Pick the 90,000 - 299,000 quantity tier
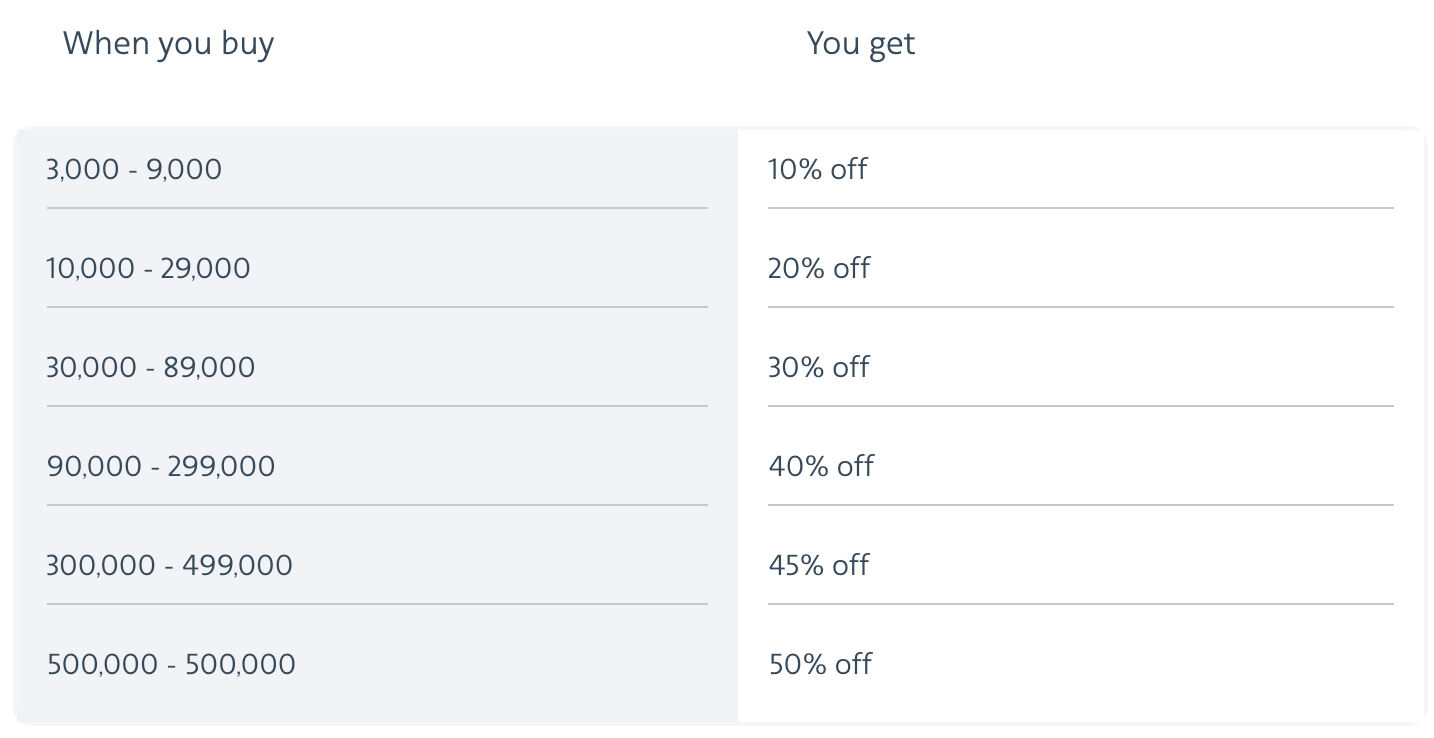 click(x=160, y=466)
